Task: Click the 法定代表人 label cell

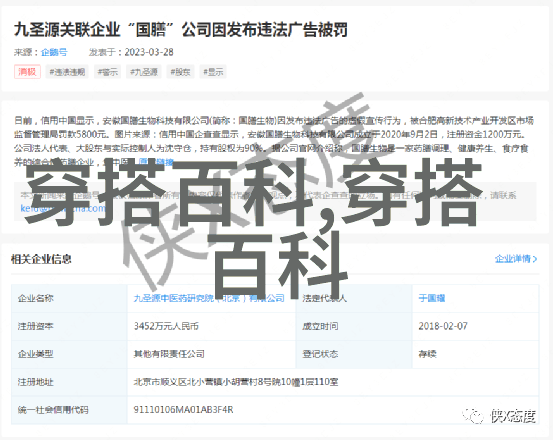Action: [x=354, y=298]
